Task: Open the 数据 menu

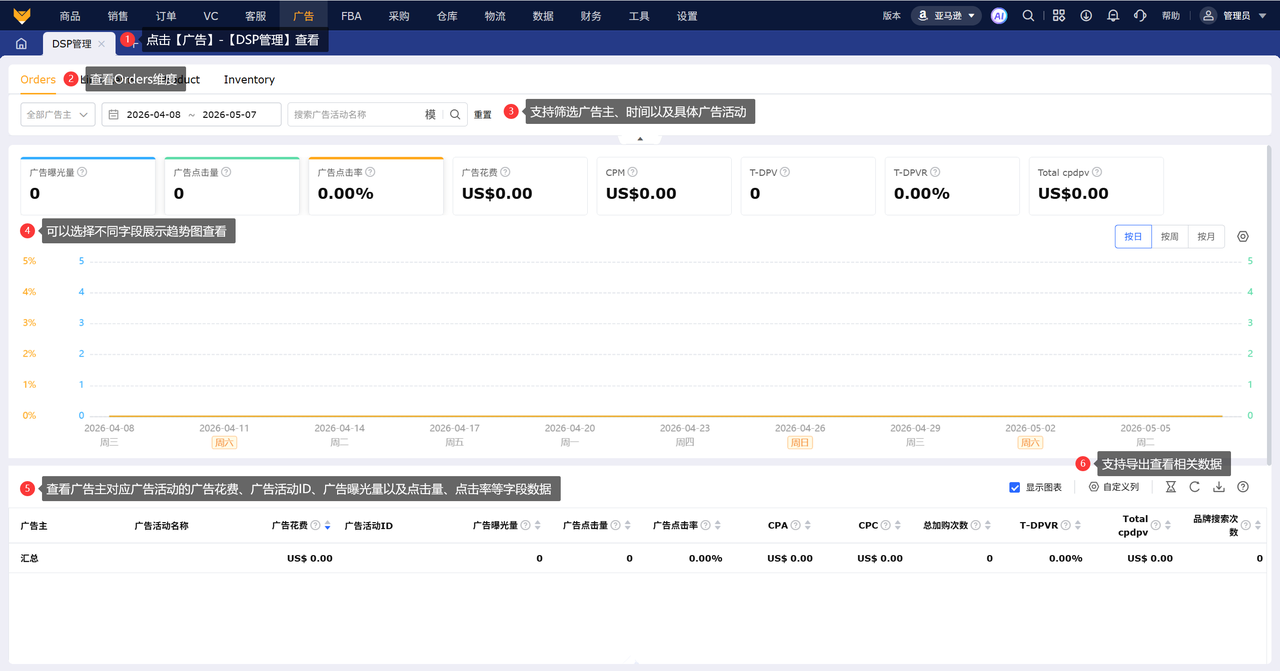Action: coord(543,16)
